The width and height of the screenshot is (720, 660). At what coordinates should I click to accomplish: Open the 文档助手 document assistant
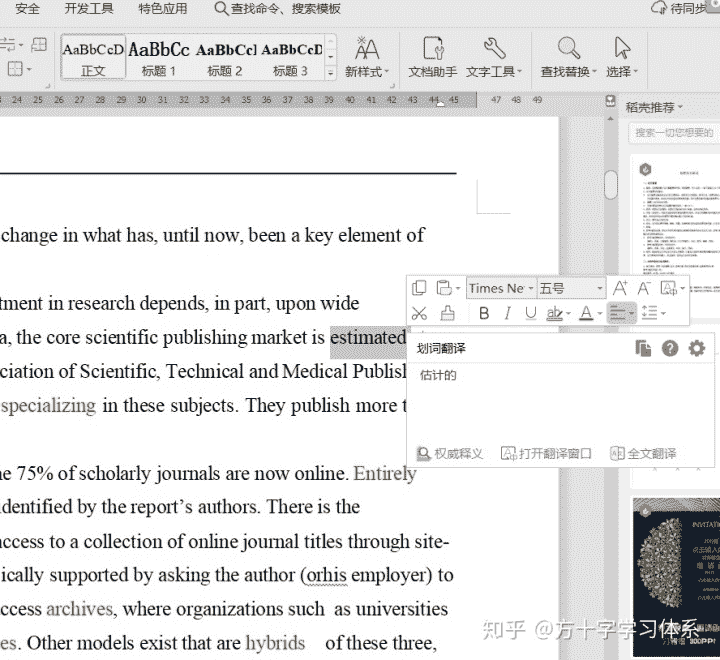click(433, 56)
